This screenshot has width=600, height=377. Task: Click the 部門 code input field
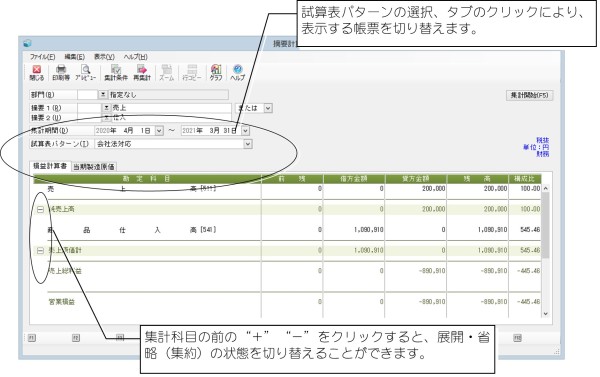88,94
